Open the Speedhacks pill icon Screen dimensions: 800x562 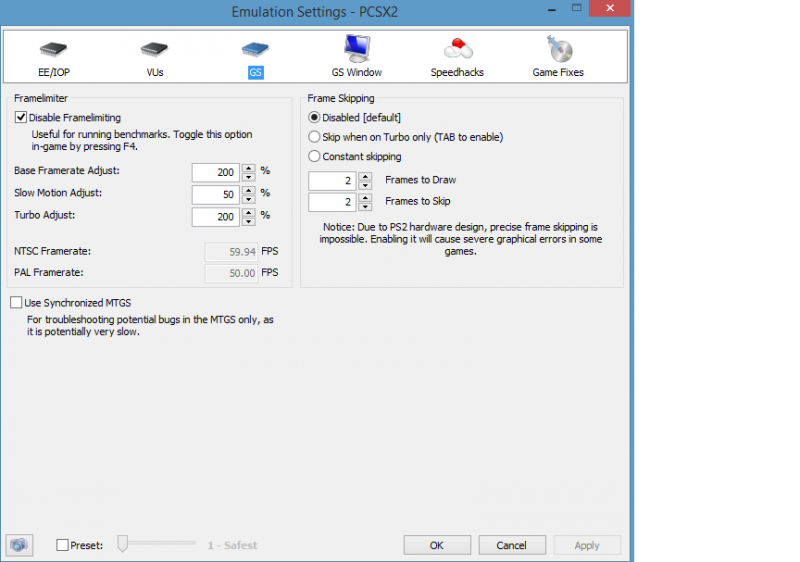click(x=458, y=49)
